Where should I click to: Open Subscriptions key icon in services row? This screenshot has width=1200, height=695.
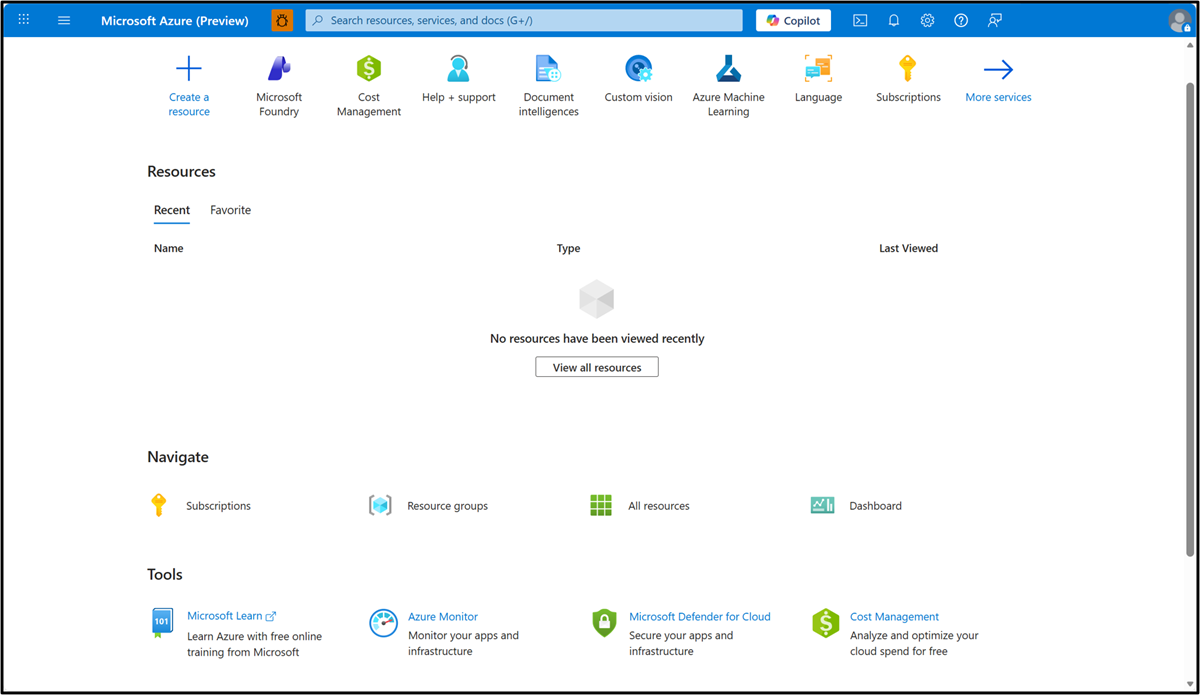[908, 68]
